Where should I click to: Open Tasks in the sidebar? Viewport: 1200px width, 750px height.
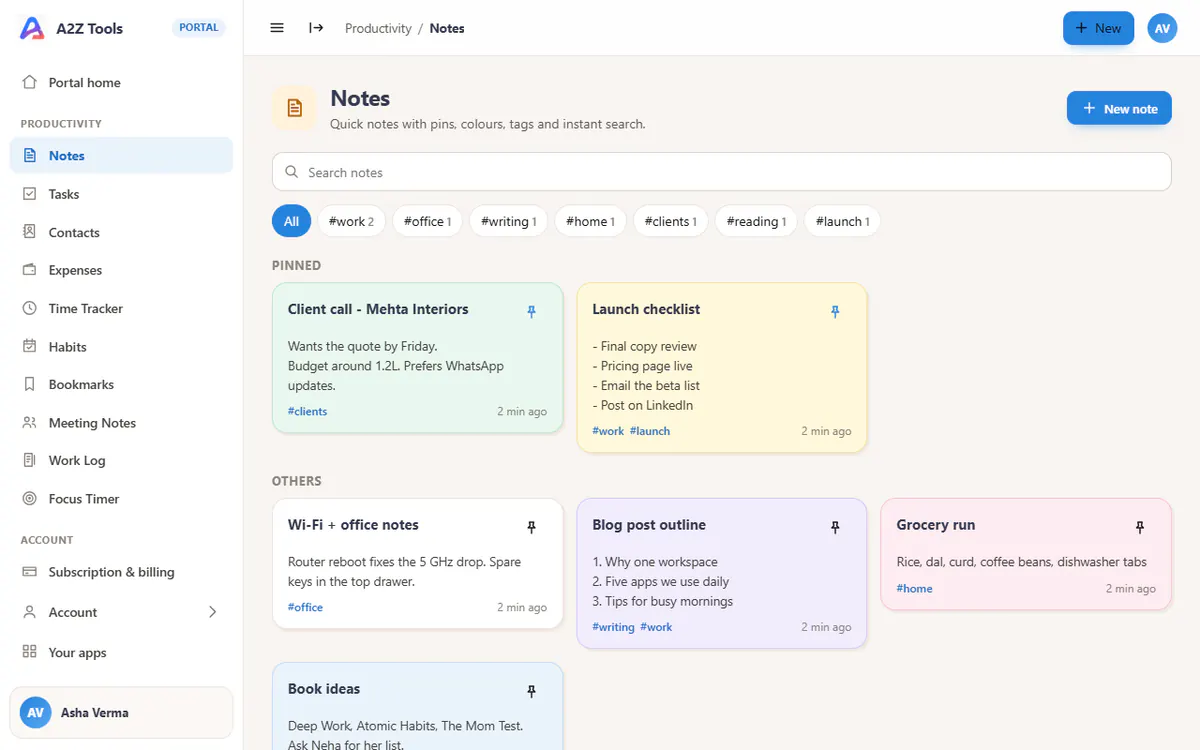coord(121,194)
